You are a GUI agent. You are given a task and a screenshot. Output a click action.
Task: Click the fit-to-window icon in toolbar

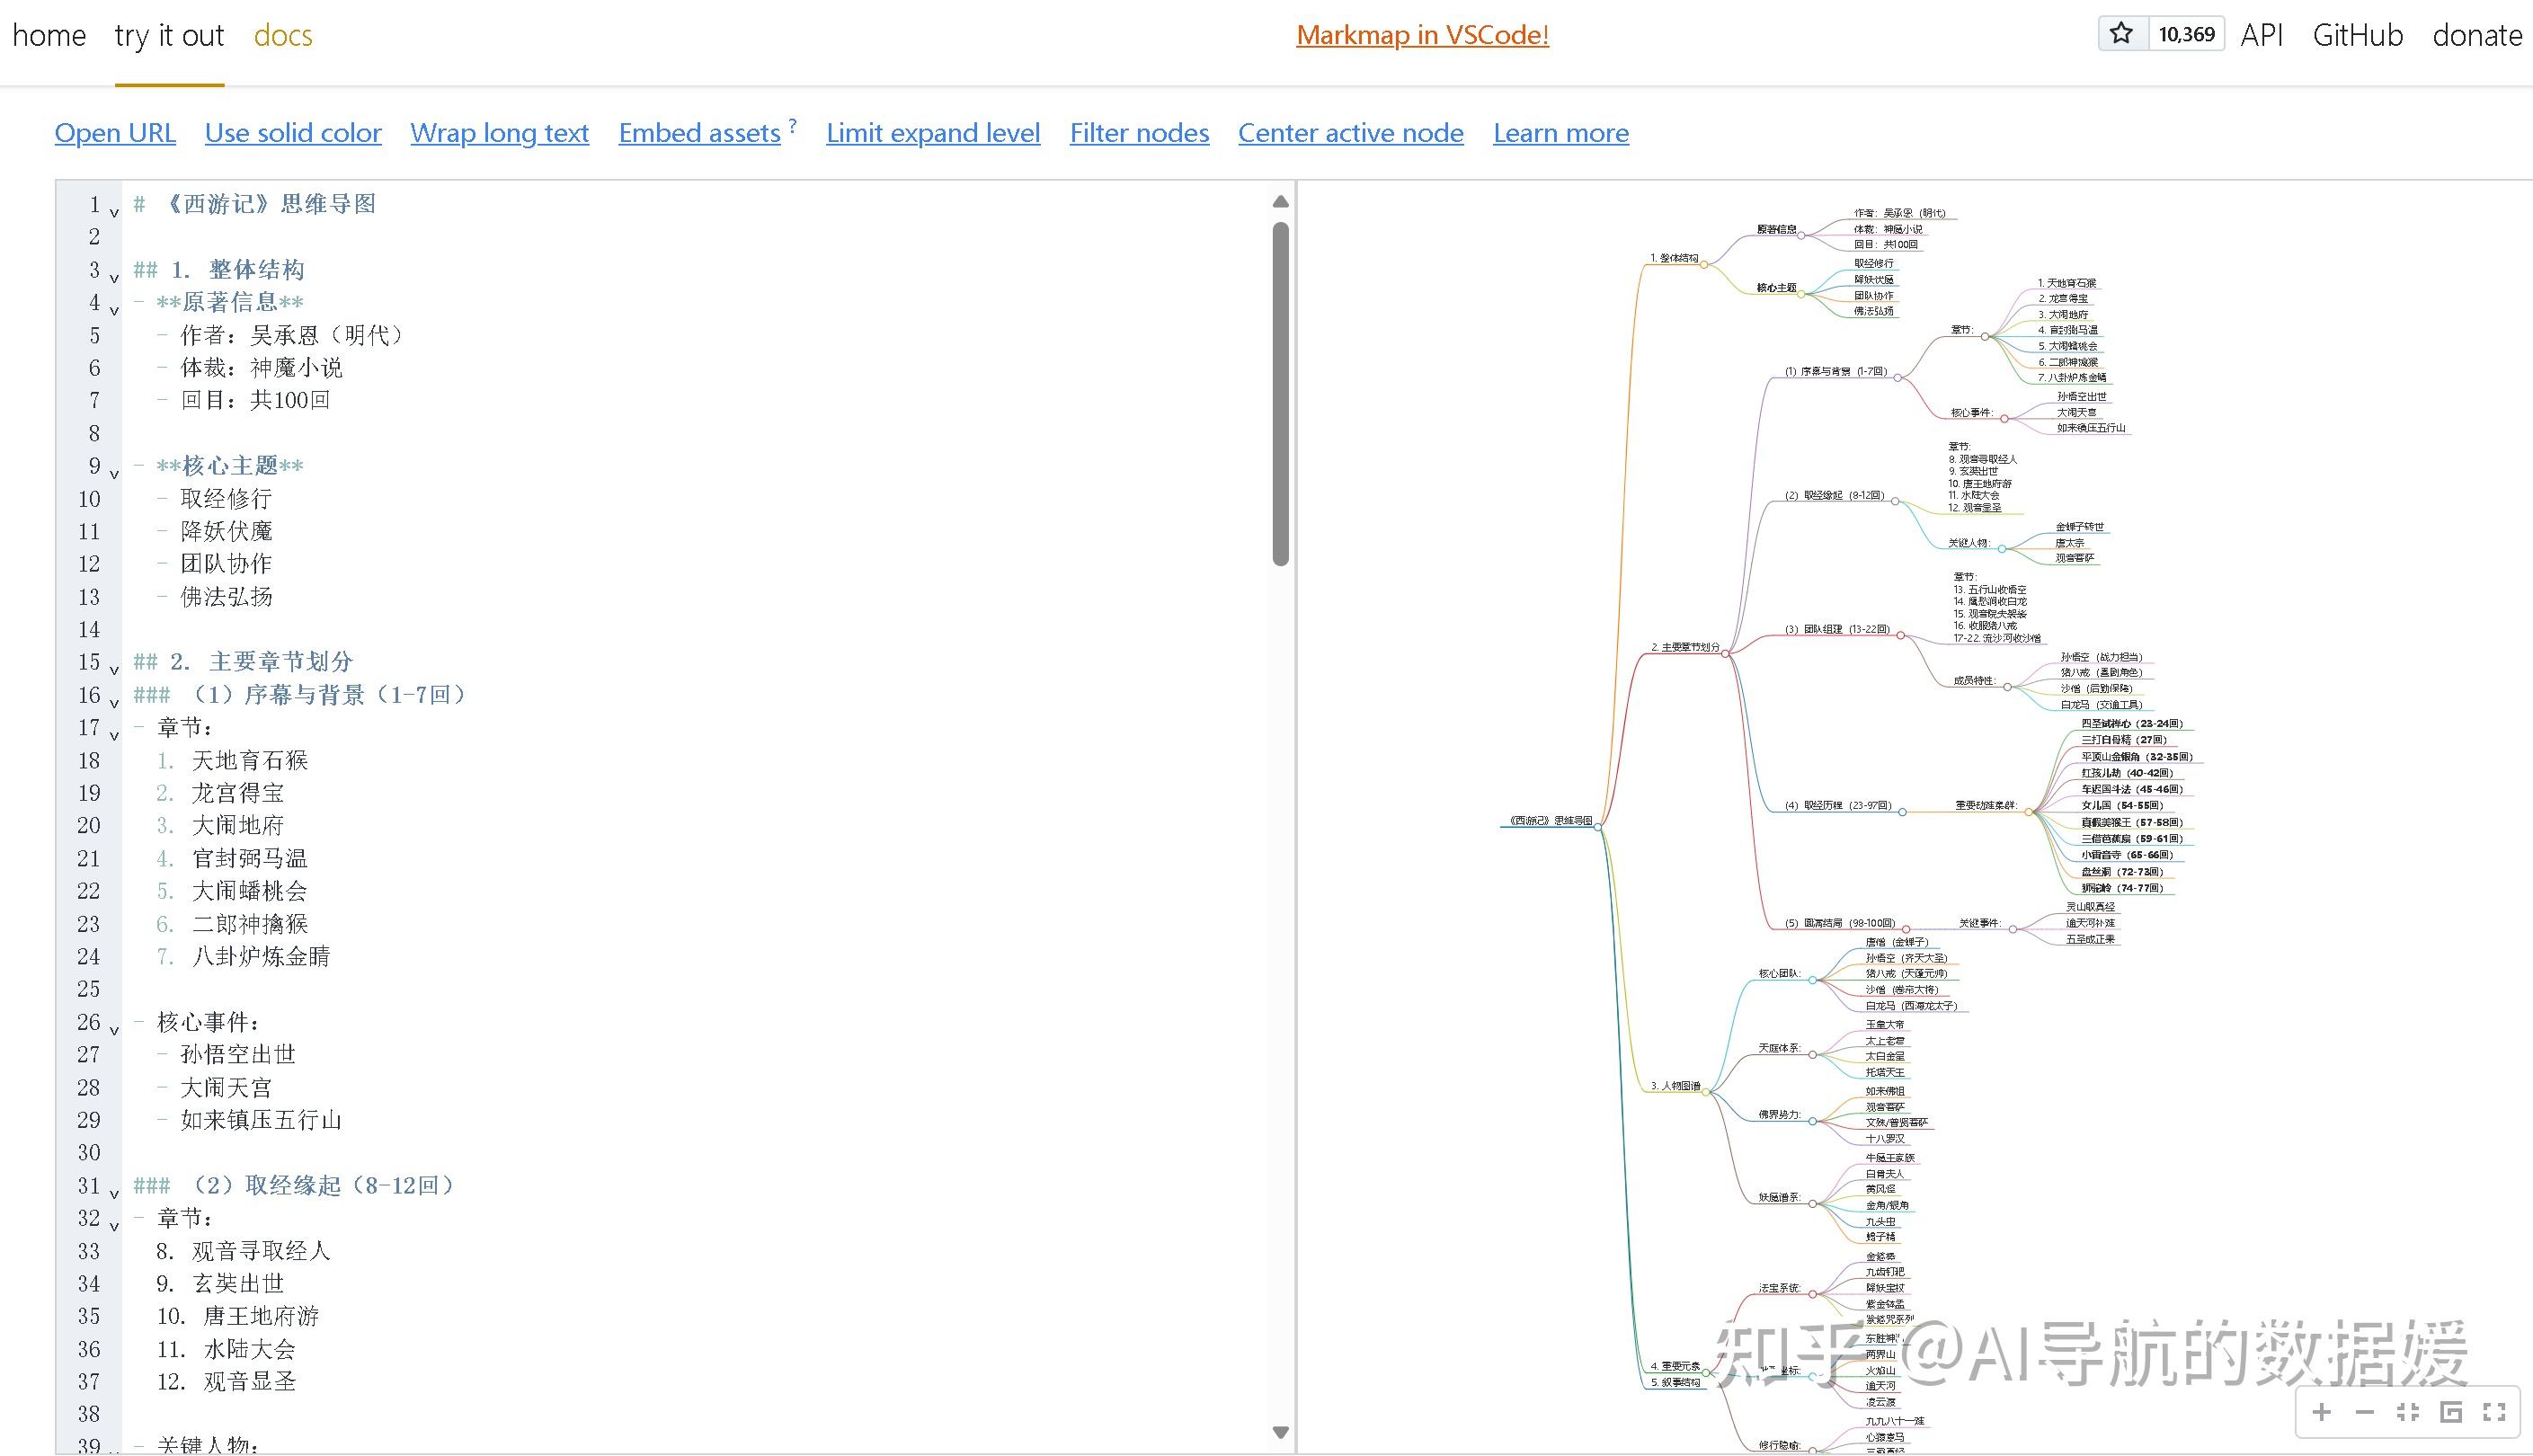2408,1412
